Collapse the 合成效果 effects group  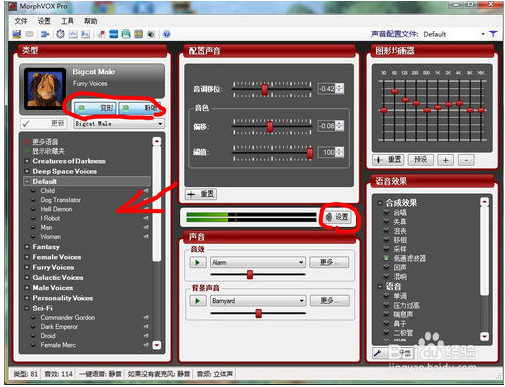(x=380, y=203)
